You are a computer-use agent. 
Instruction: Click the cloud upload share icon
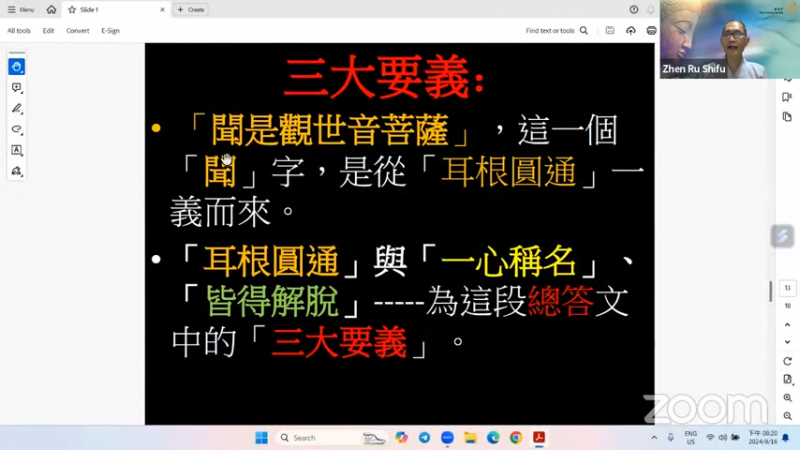click(x=631, y=31)
